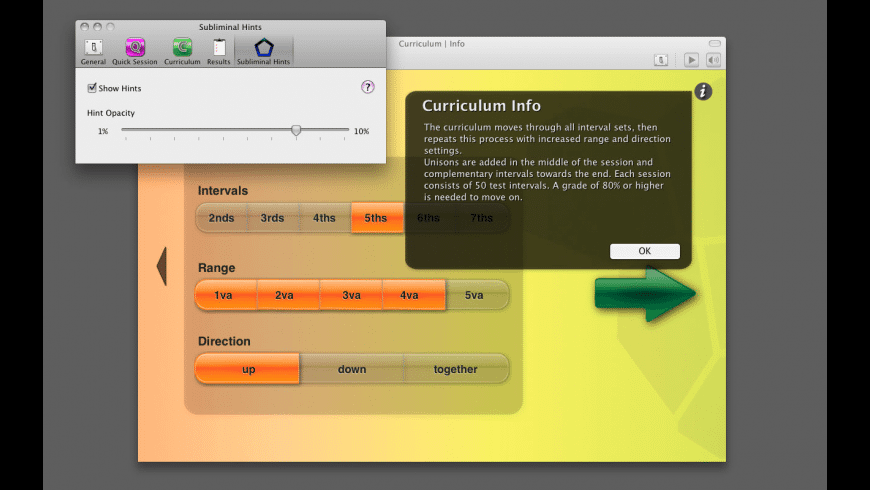The width and height of the screenshot is (870, 490).
Task: Select the Subliminal Hints pentagon icon
Action: coord(263,48)
